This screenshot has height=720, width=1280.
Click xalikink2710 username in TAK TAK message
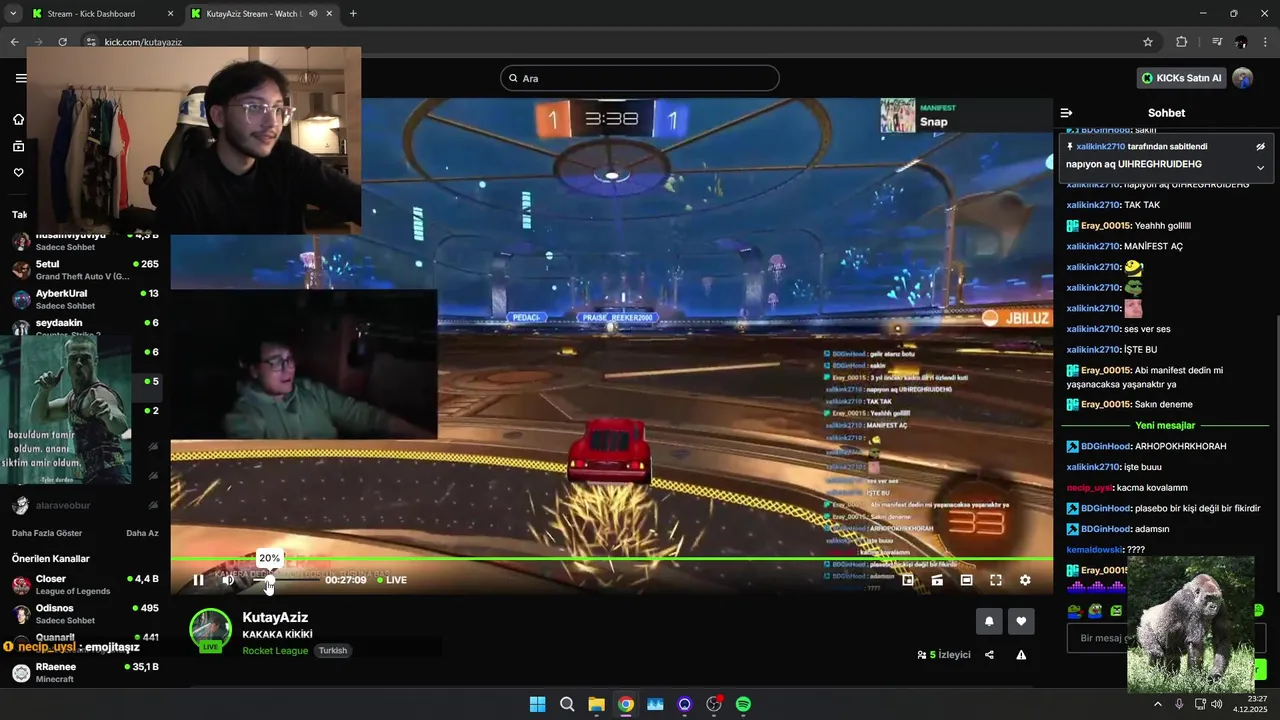[1093, 205]
